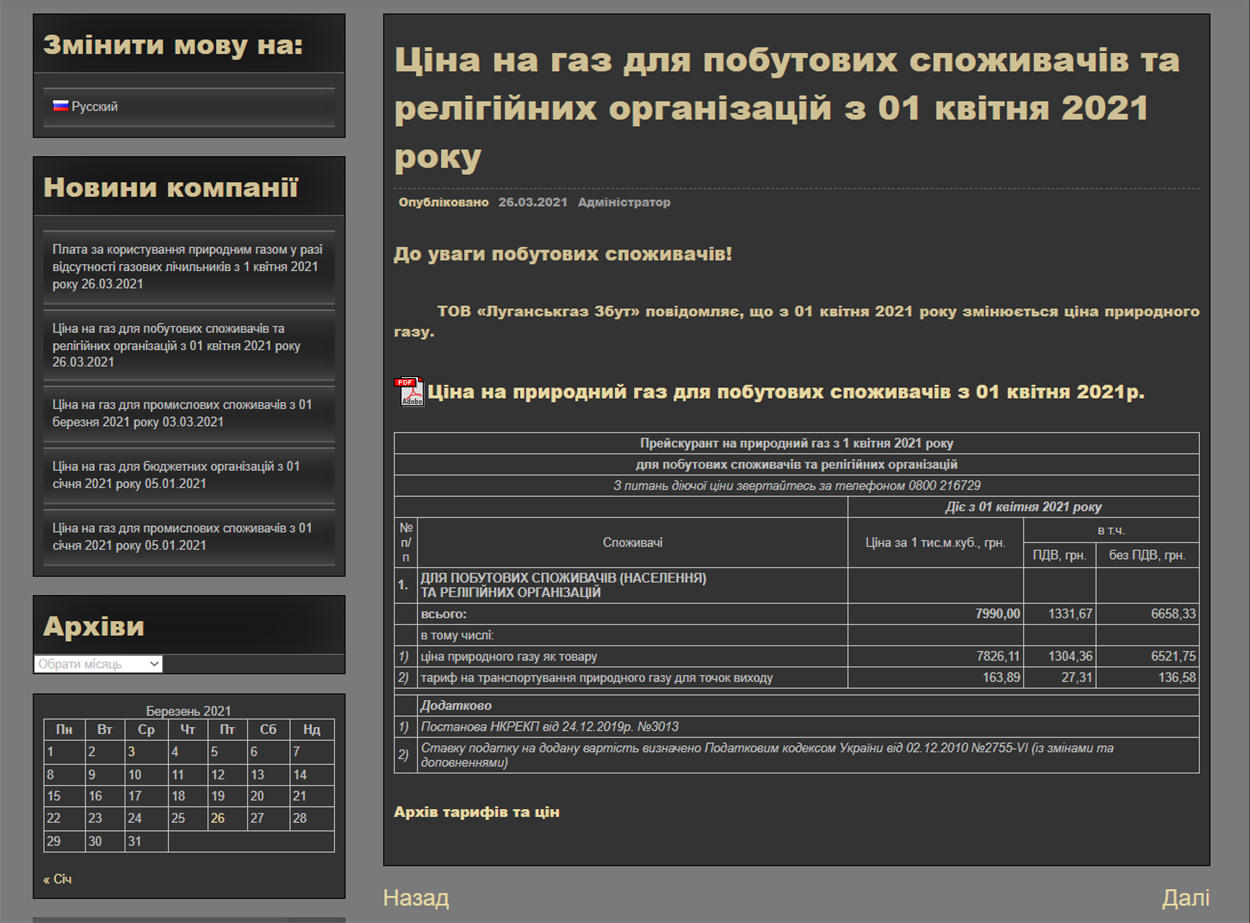The image size is (1250, 923).
Task: Open PDF link for household gas price from April 2021
Action: (x=787, y=392)
